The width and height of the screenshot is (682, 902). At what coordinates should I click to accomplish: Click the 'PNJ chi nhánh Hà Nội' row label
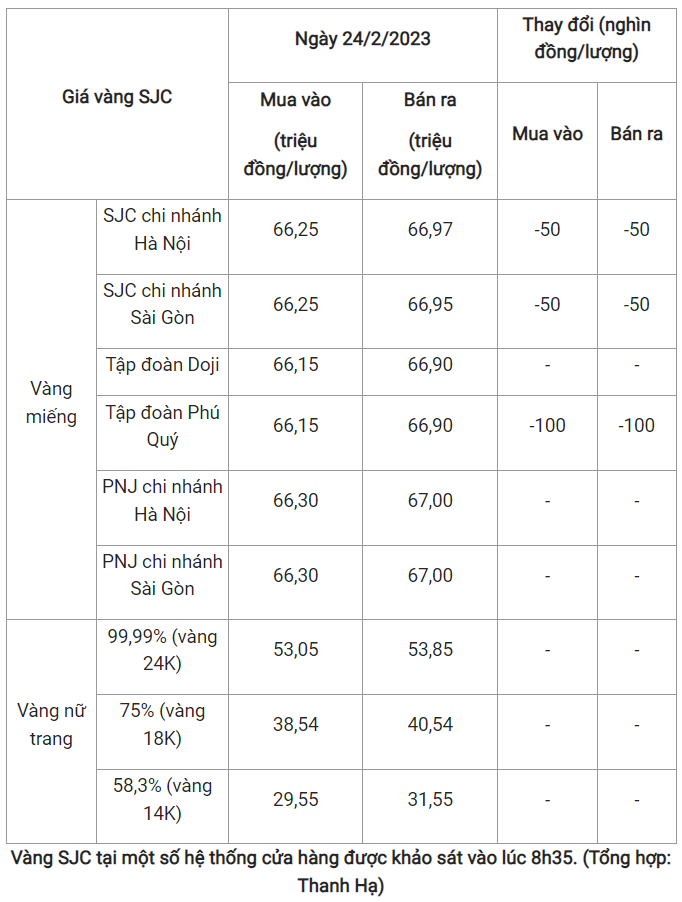click(x=162, y=500)
